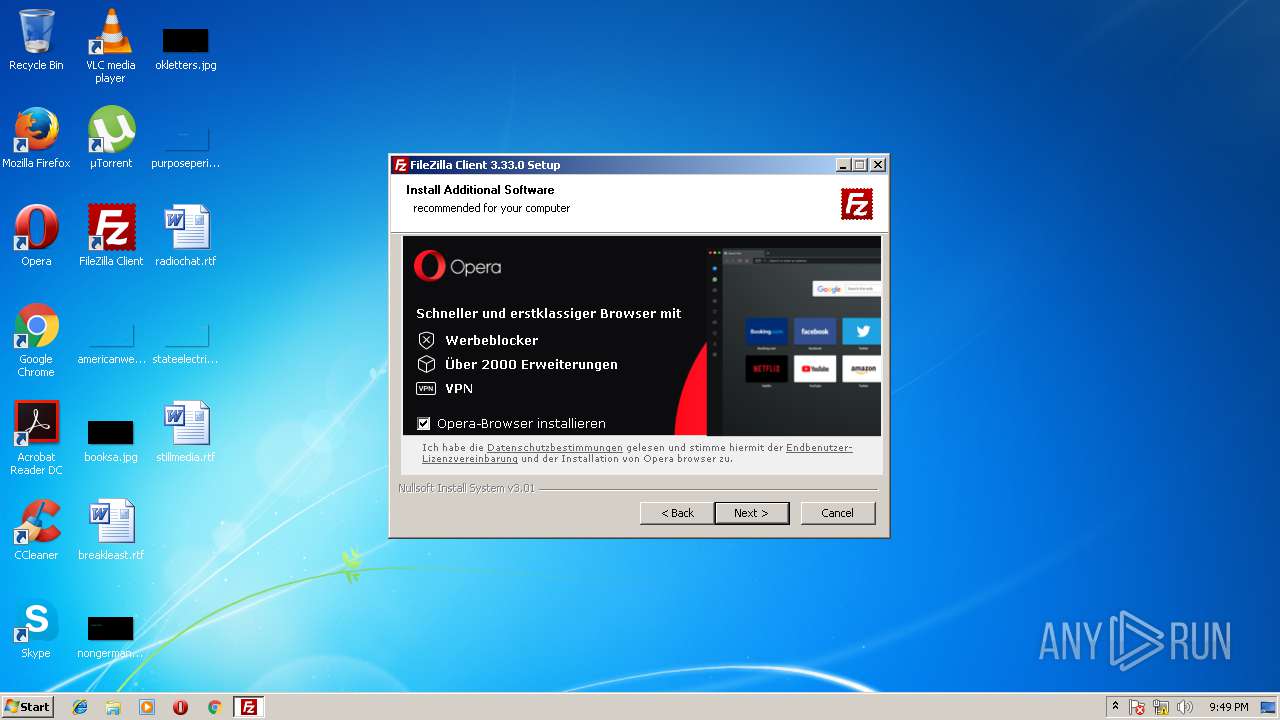Open the Datenschutzbestimmungen link
This screenshot has width=1280, height=720.
click(x=555, y=447)
